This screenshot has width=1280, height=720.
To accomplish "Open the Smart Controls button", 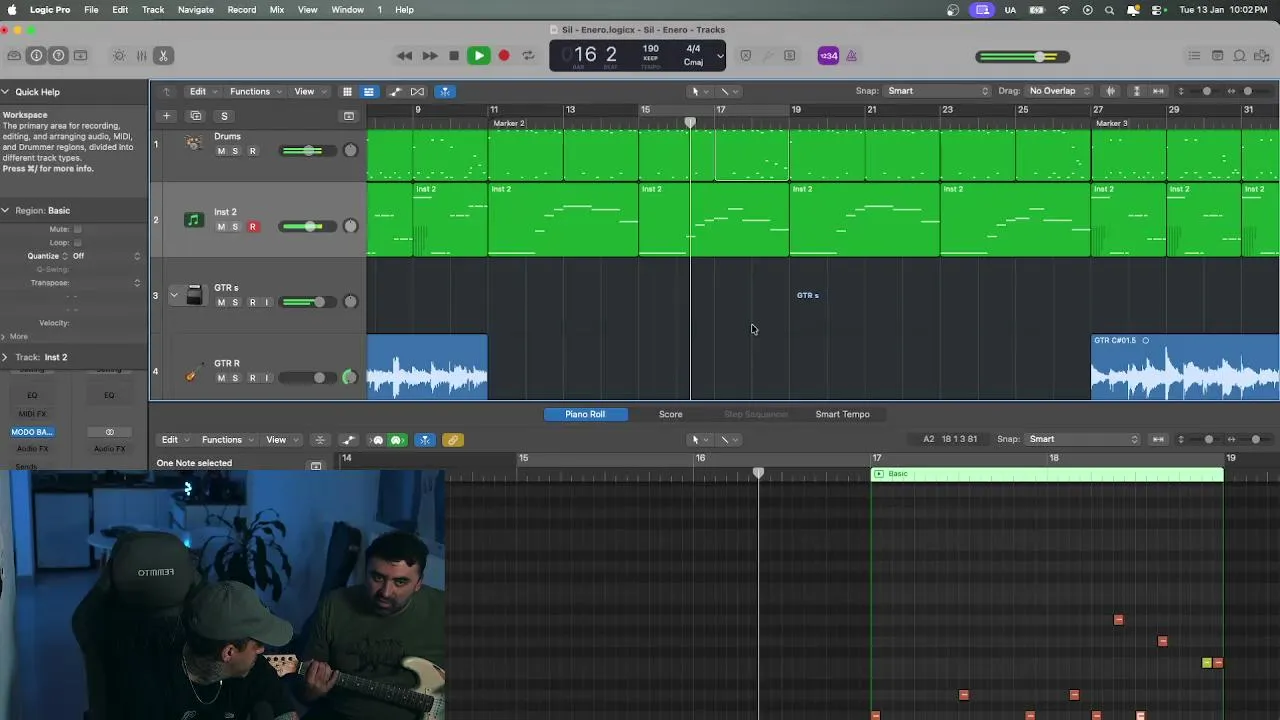I will (x=119, y=56).
